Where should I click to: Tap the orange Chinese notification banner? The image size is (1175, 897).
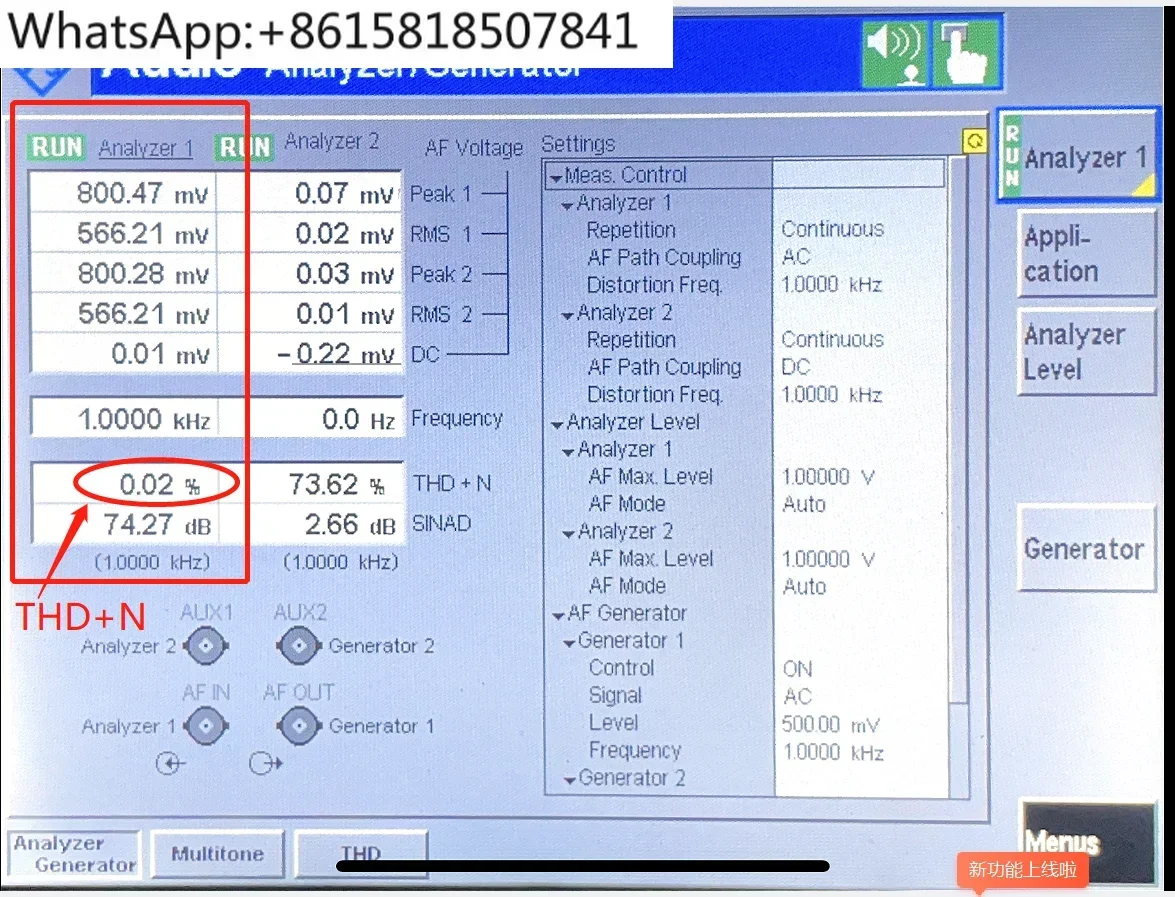(x=1022, y=869)
